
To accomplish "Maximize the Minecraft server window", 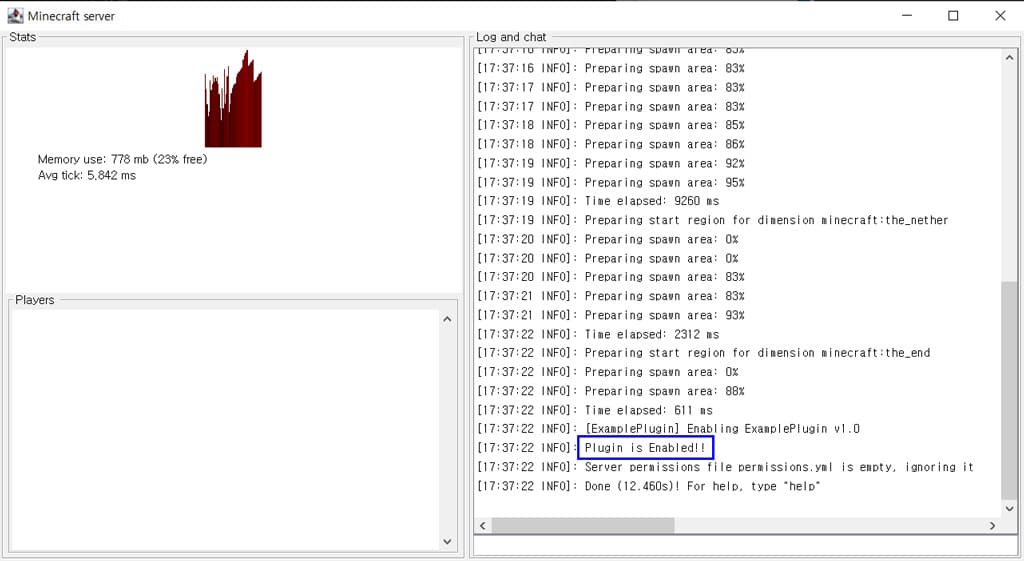I will [x=953, y=16].
